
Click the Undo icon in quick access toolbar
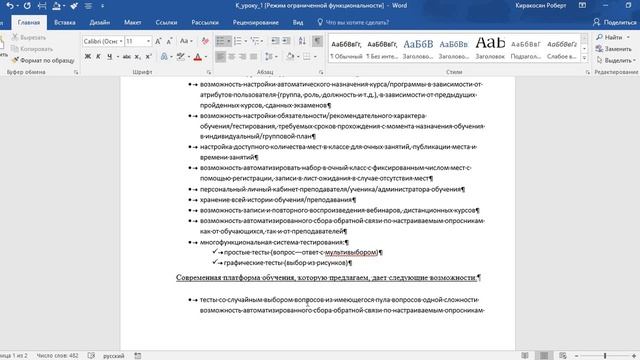tap(10, 6)
